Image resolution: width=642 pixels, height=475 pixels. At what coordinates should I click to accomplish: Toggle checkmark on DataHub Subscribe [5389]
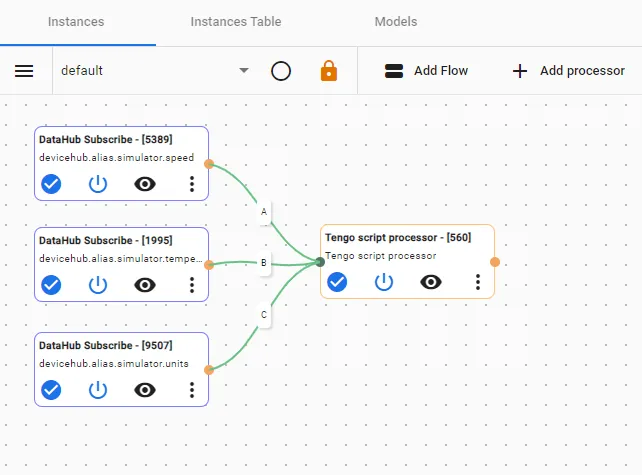click(x=51, y=184)
